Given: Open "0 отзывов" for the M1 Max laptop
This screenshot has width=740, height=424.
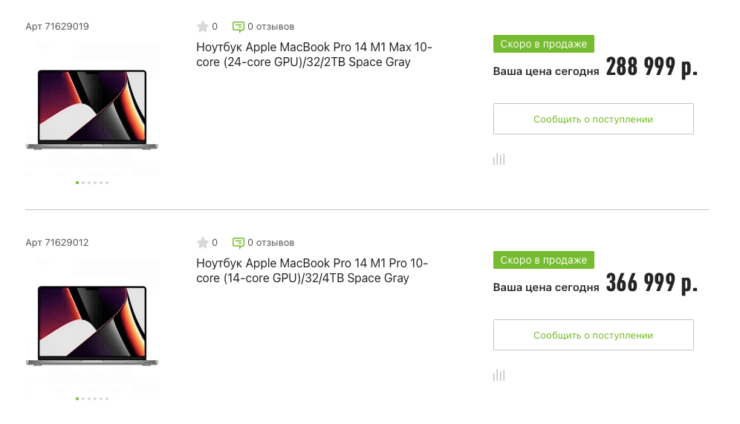Looking at the screenshot, I should coord(271,26).
